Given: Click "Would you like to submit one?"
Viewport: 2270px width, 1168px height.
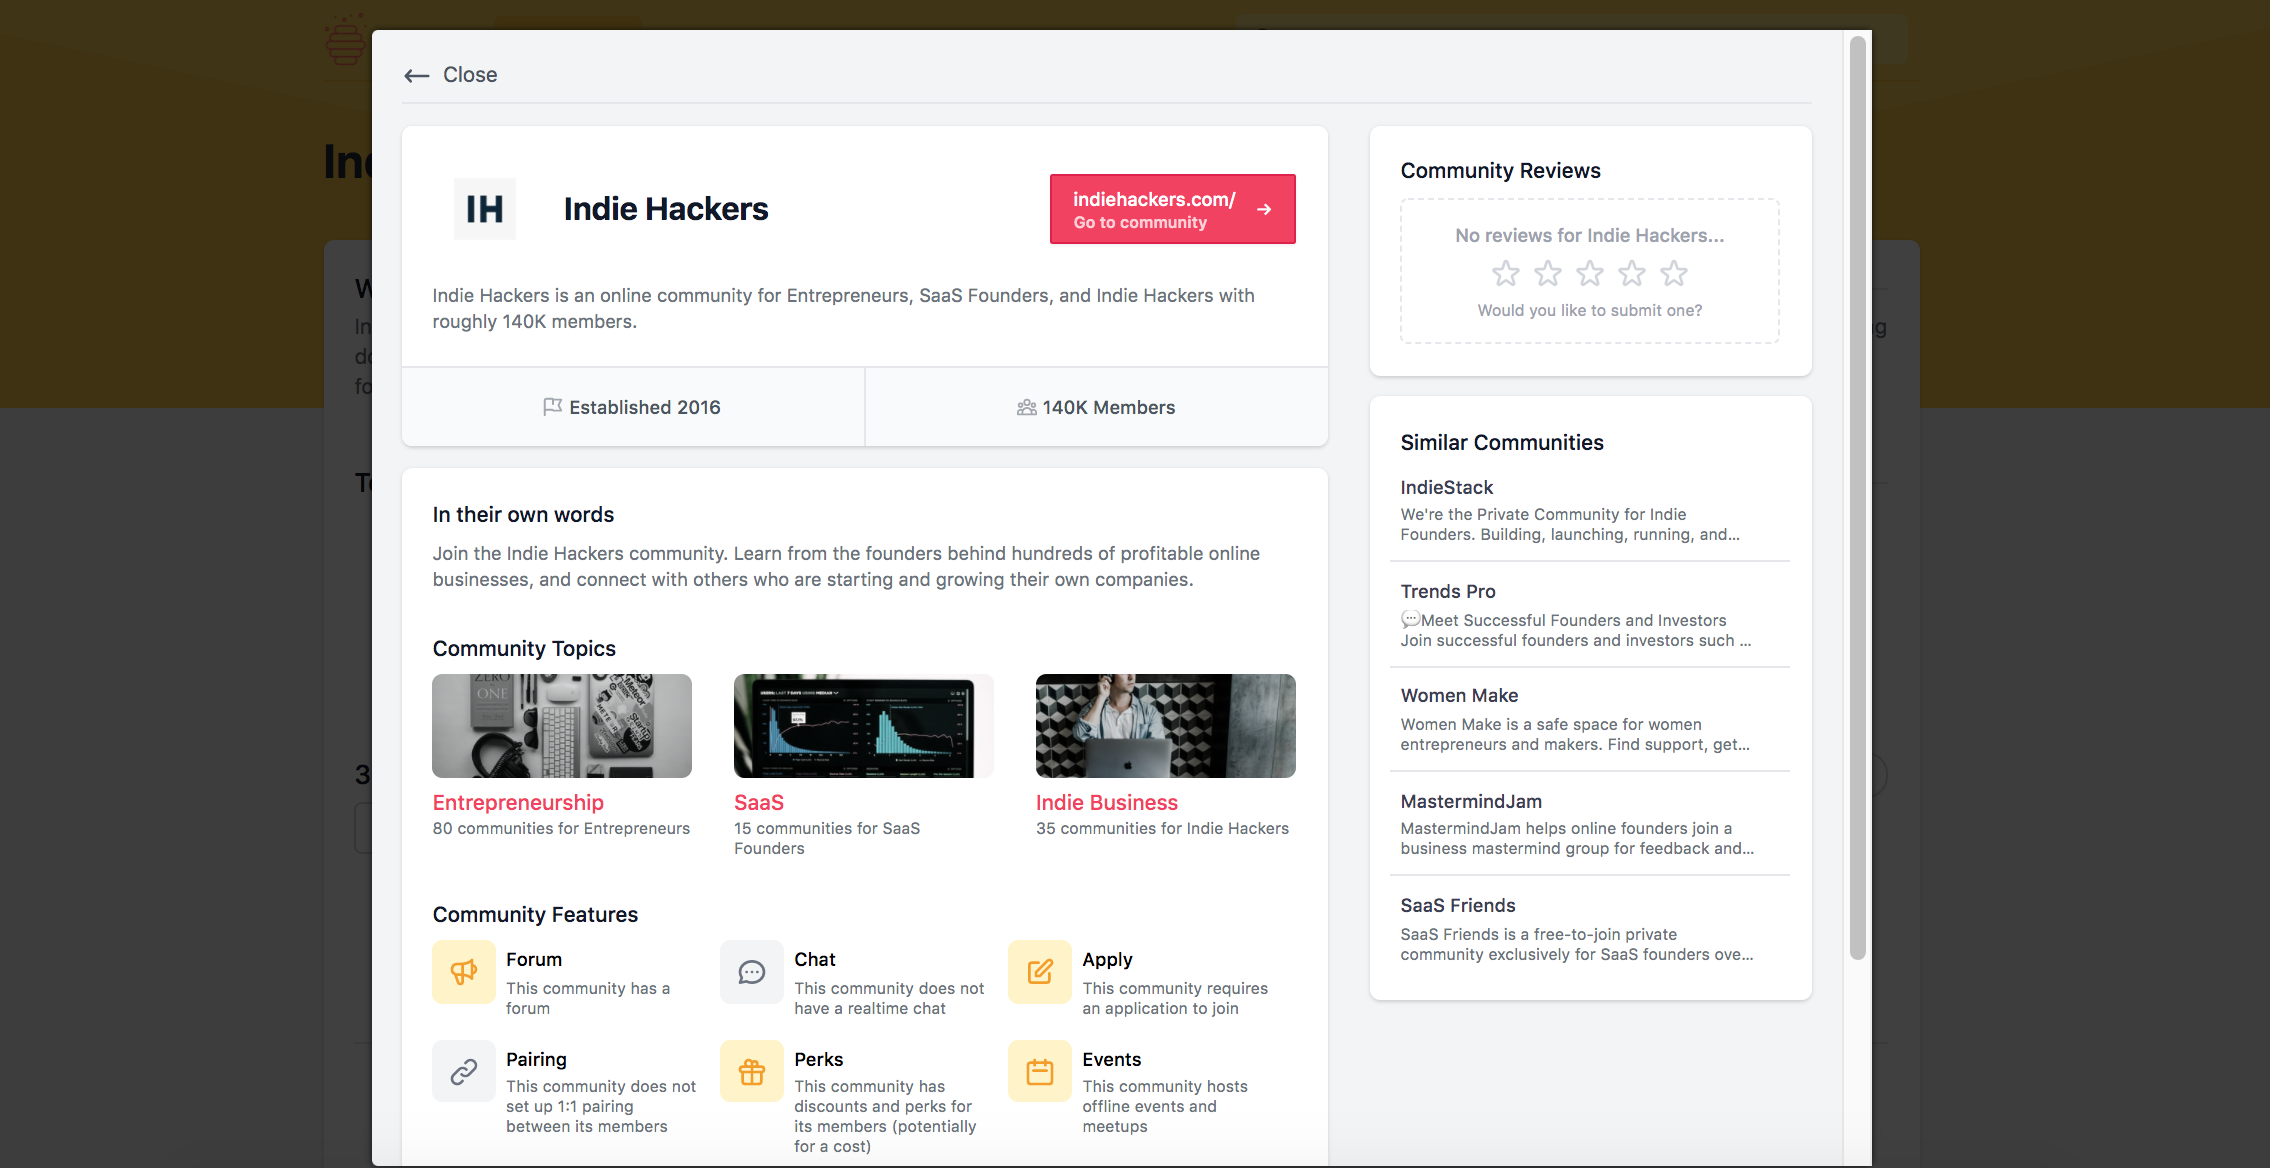Looking at the screenshot, I should [1590, 310].
